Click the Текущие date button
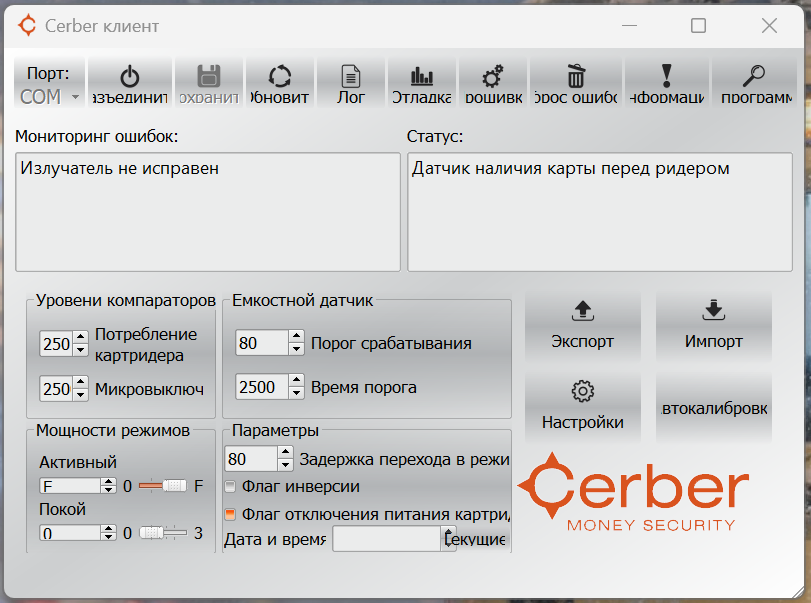 [477, 539]
